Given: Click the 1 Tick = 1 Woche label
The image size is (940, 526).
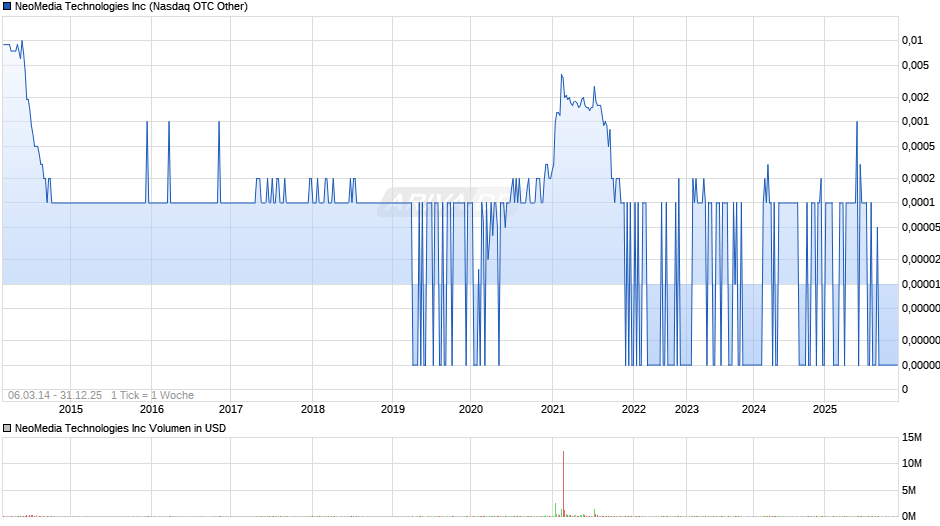Looking at the screenshot, I should pos(152,395).
